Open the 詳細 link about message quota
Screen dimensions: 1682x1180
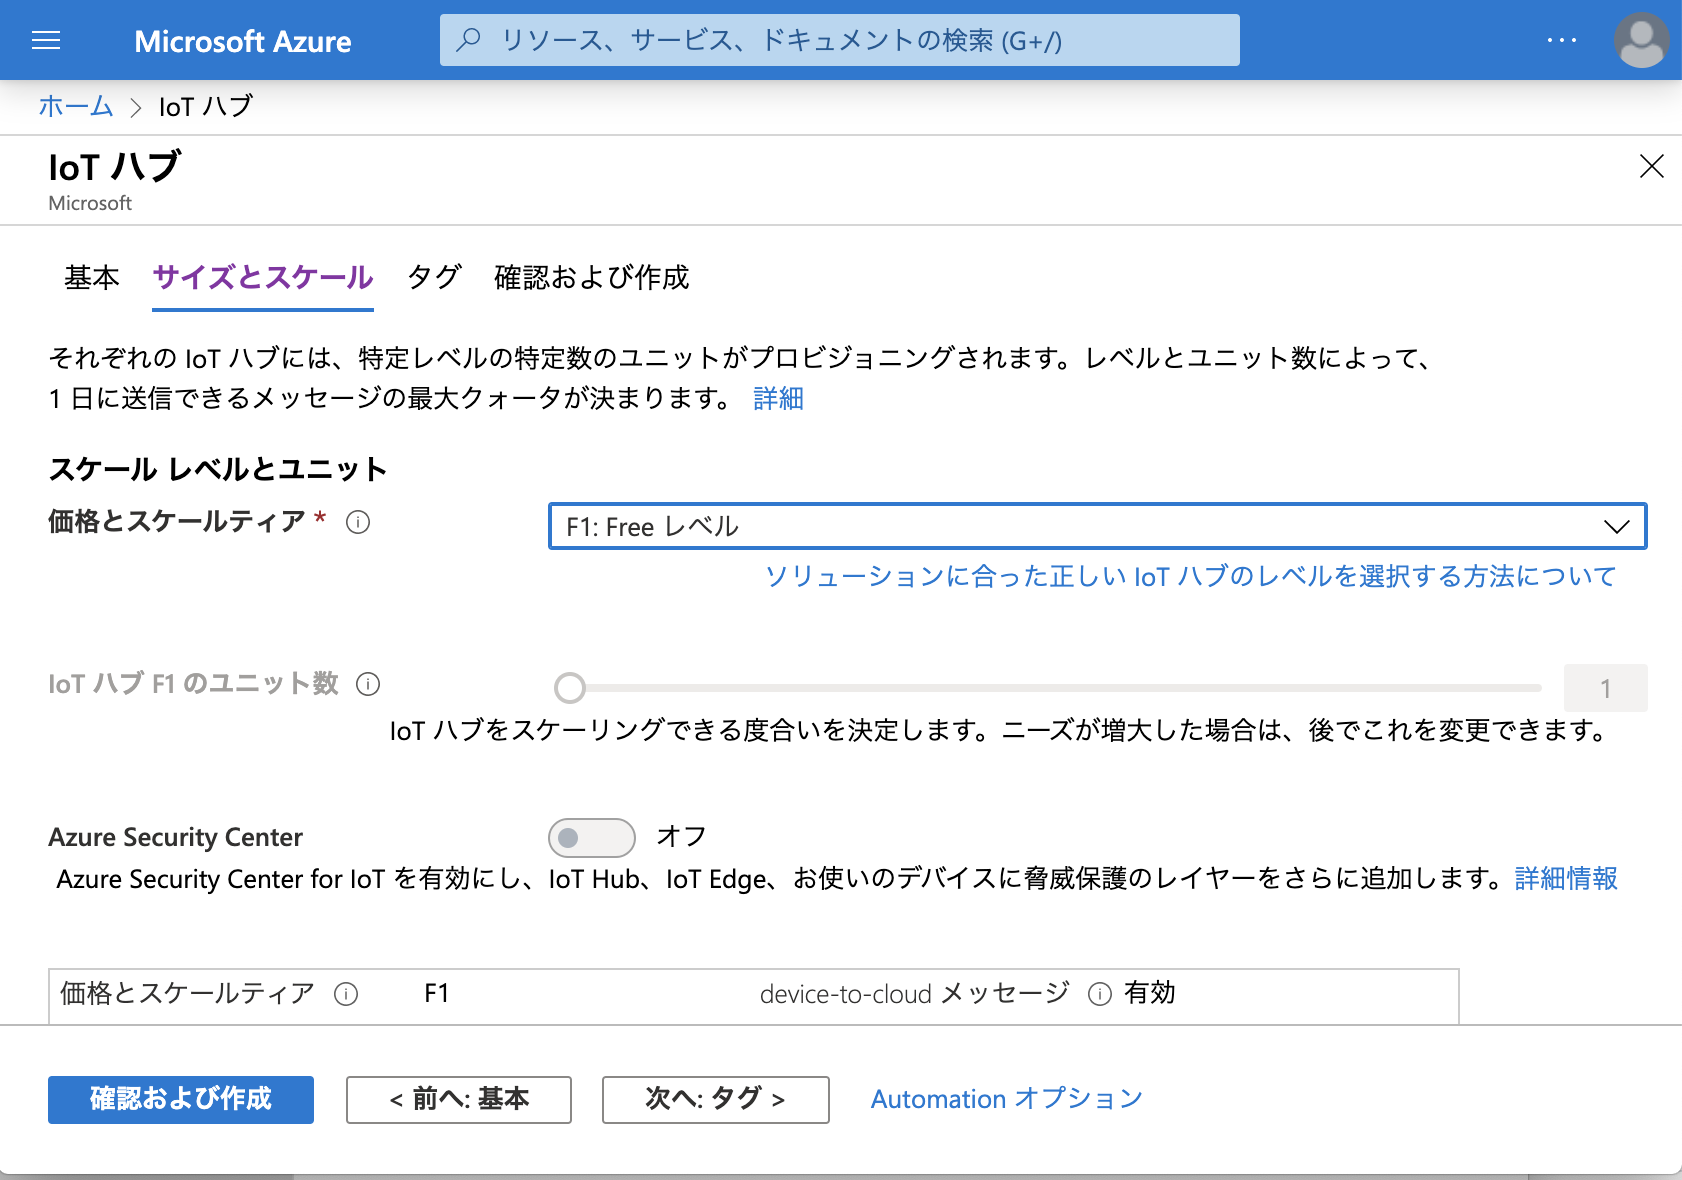tap(778, 399)
